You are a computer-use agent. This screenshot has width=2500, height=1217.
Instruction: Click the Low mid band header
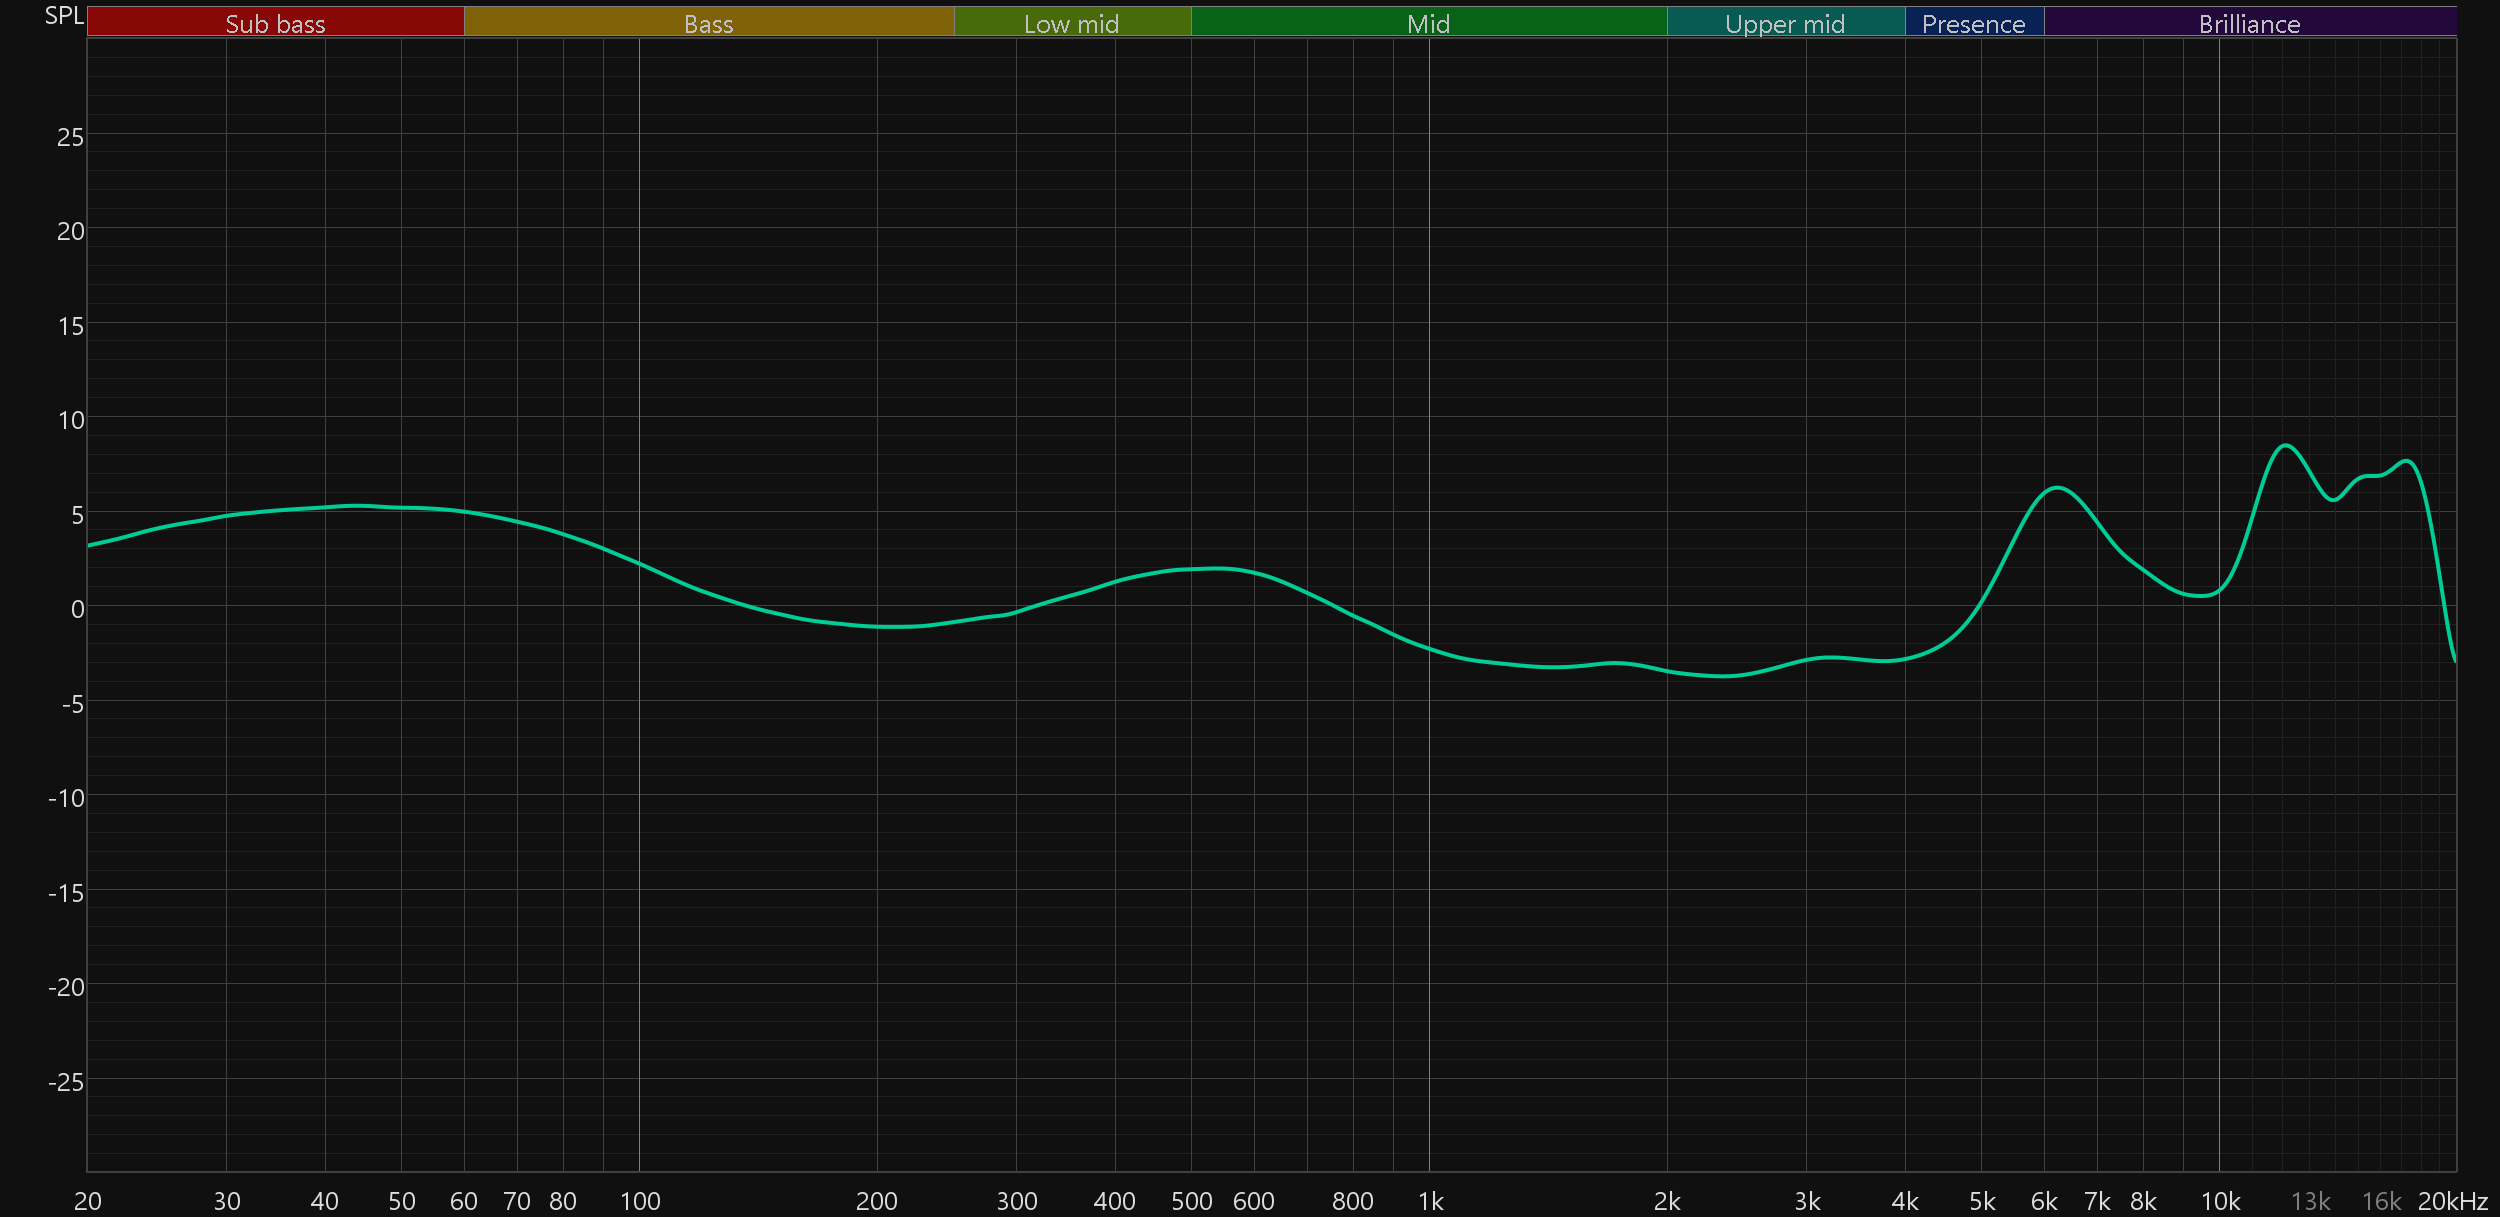1071,23
